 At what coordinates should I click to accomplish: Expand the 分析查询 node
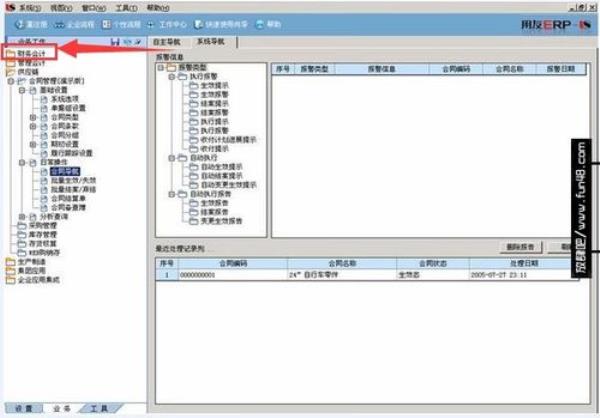coord(22,217)
